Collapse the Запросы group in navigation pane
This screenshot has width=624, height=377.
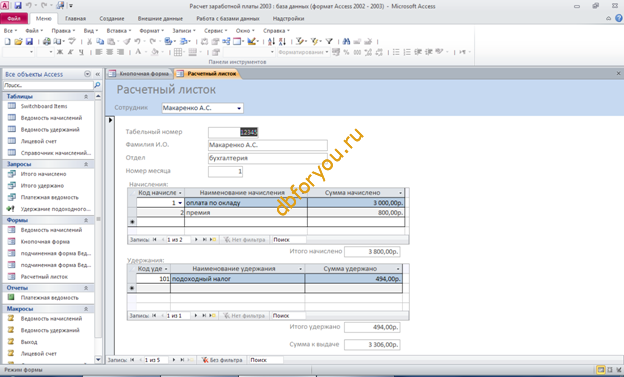[86, 164]
